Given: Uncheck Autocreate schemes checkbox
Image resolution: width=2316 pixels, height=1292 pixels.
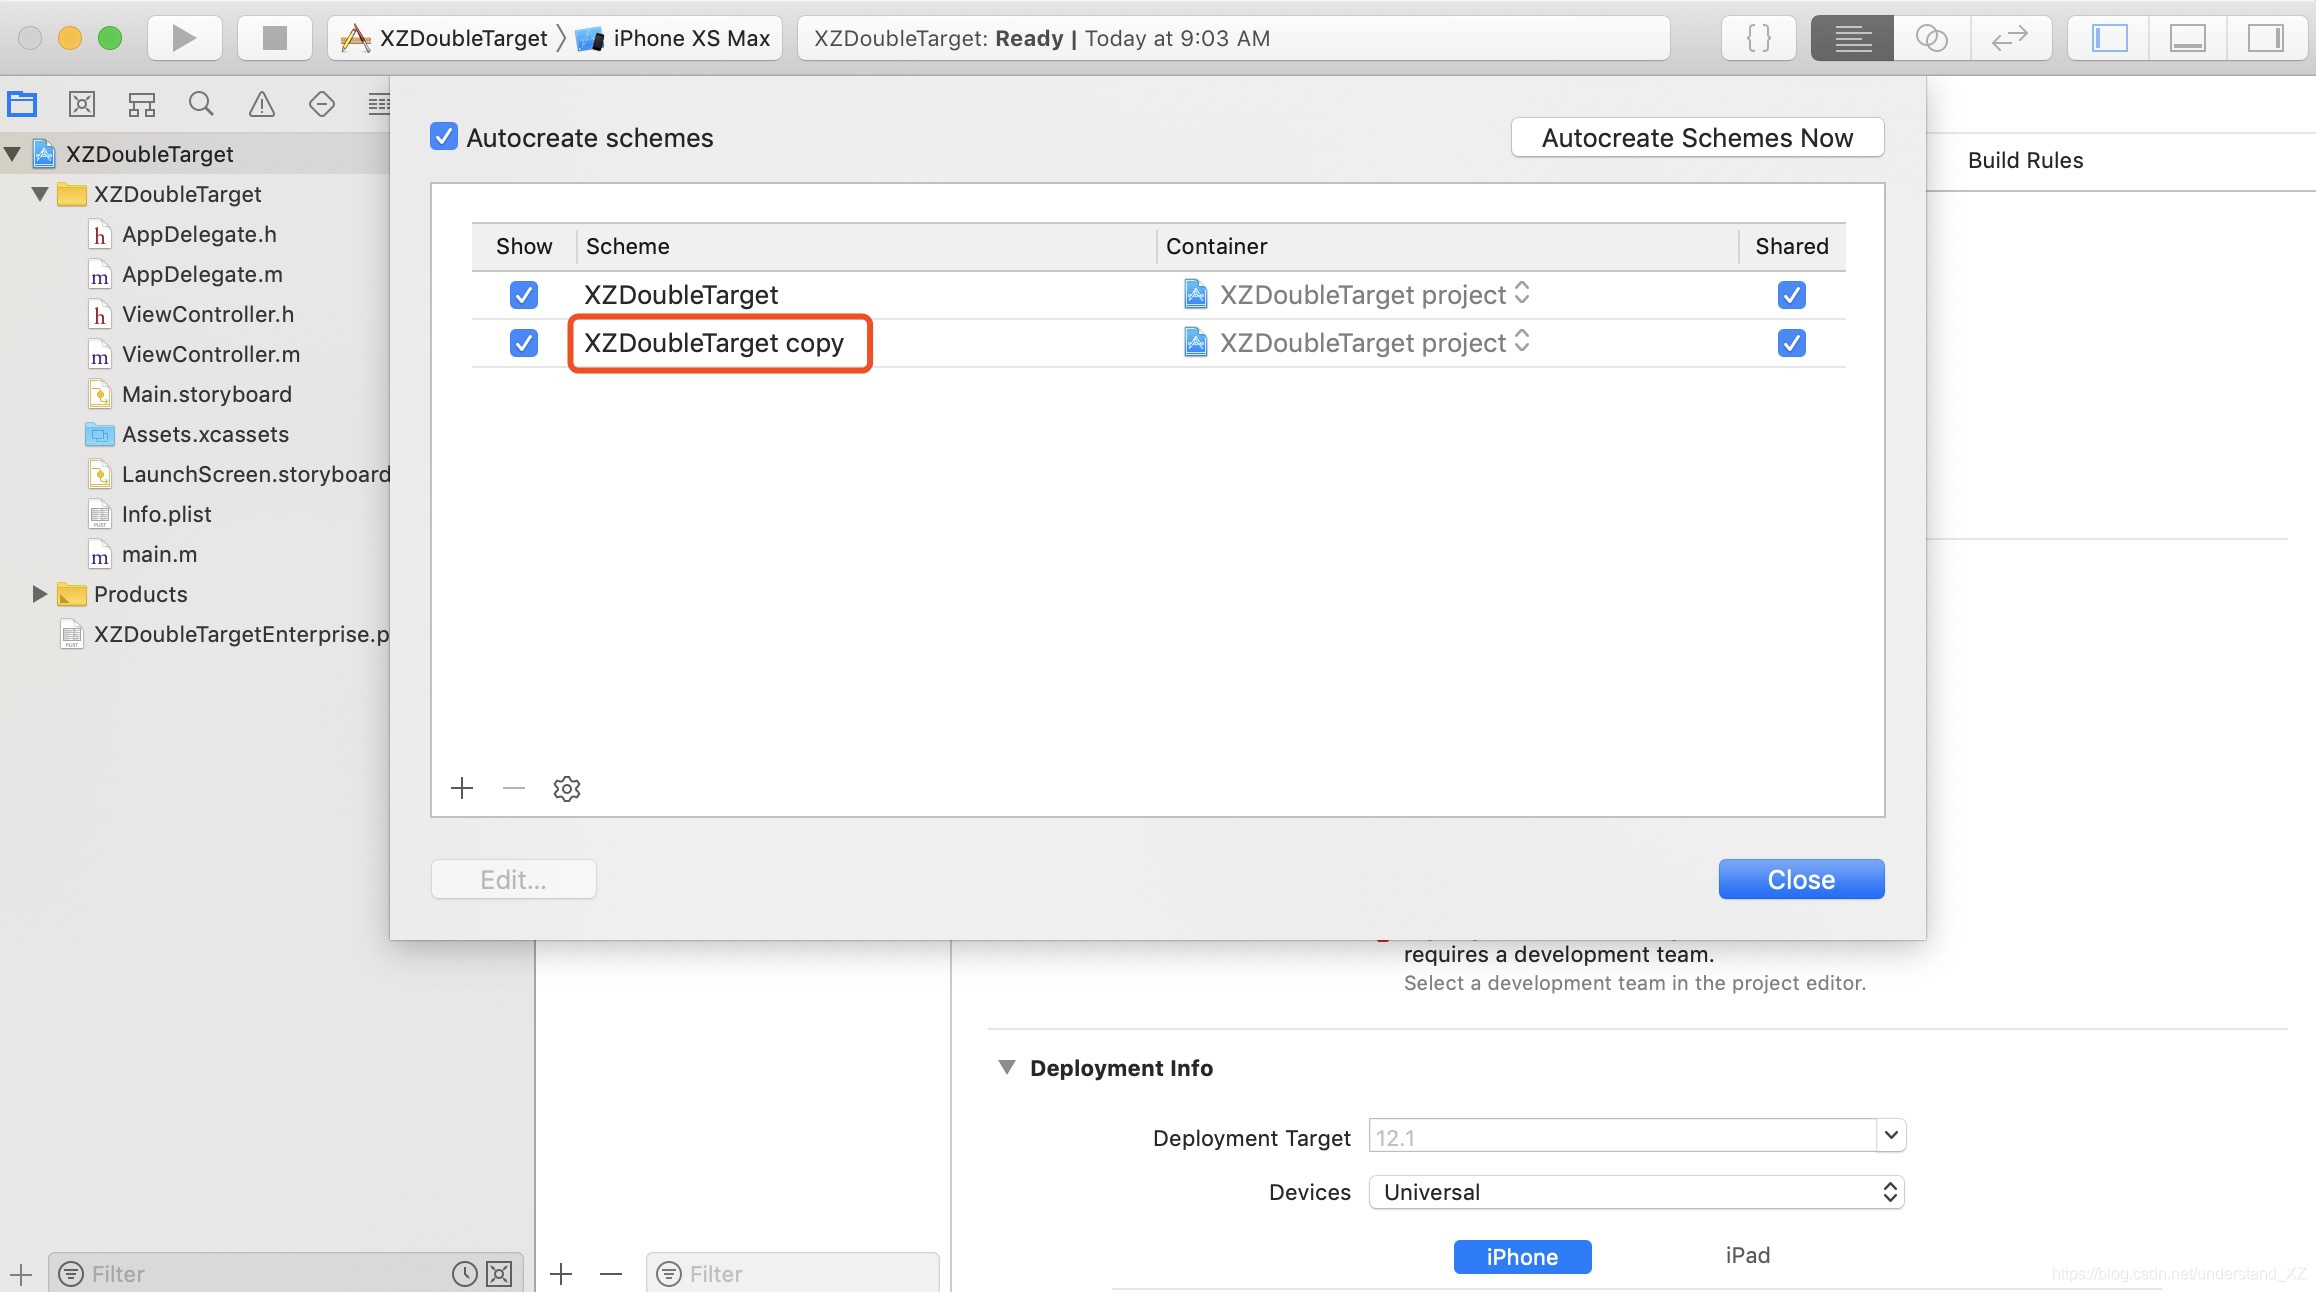Looking at the screenshot, I should tap(444, 137).
